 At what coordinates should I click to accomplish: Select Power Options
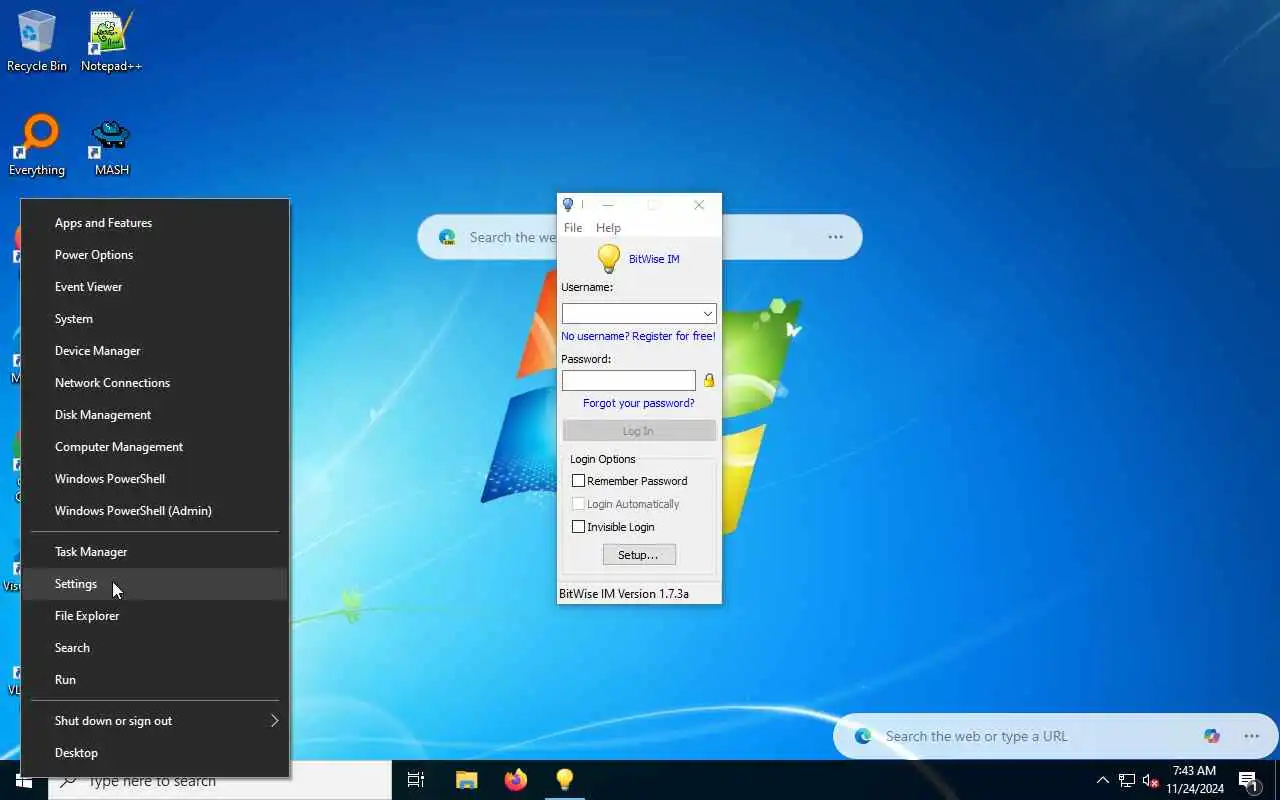155,255
